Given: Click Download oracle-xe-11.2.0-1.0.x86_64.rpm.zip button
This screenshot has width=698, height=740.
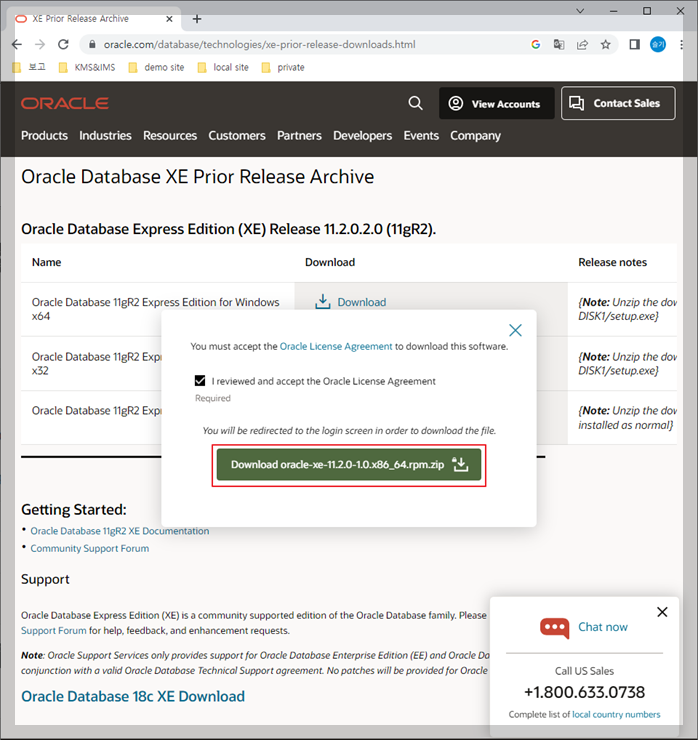Looking at the screenshot, I should tap(349, 465).
